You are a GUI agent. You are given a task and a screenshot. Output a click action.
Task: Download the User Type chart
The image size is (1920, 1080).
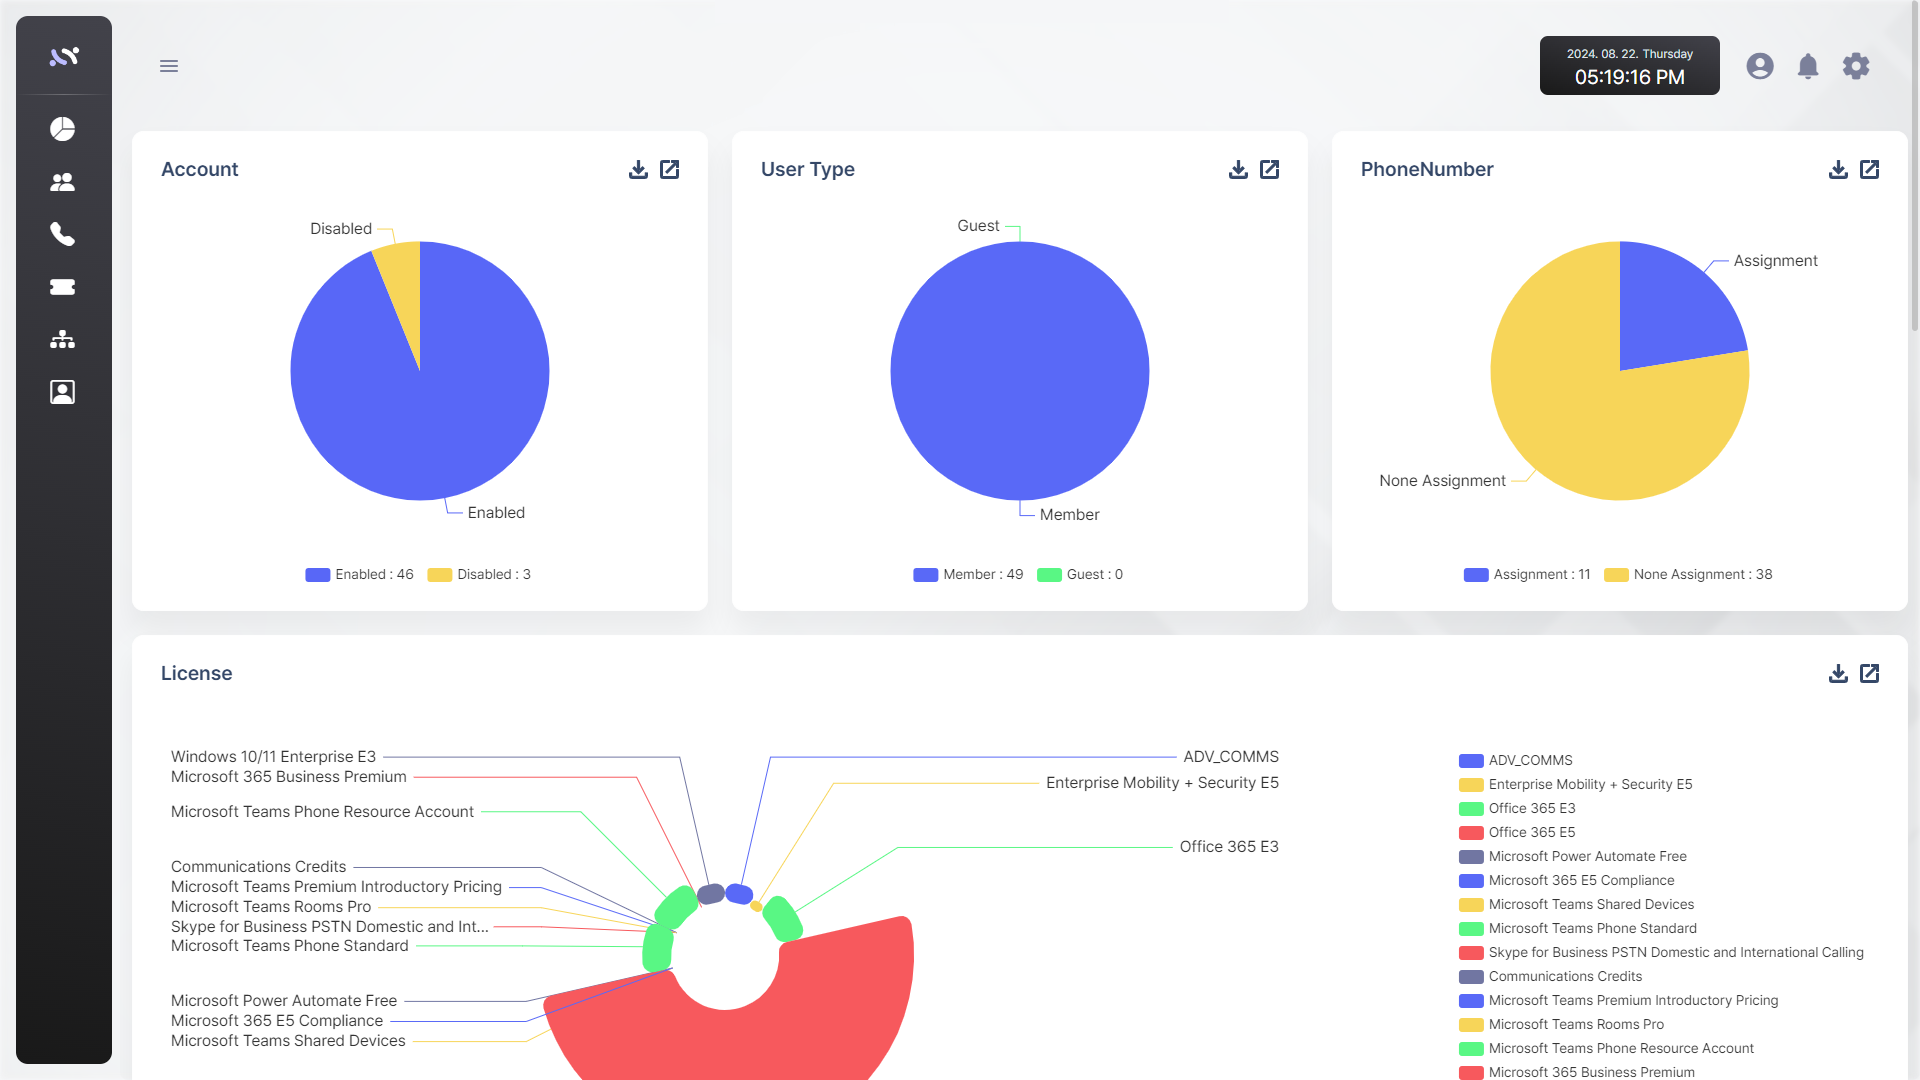(x=1238, y=170)
